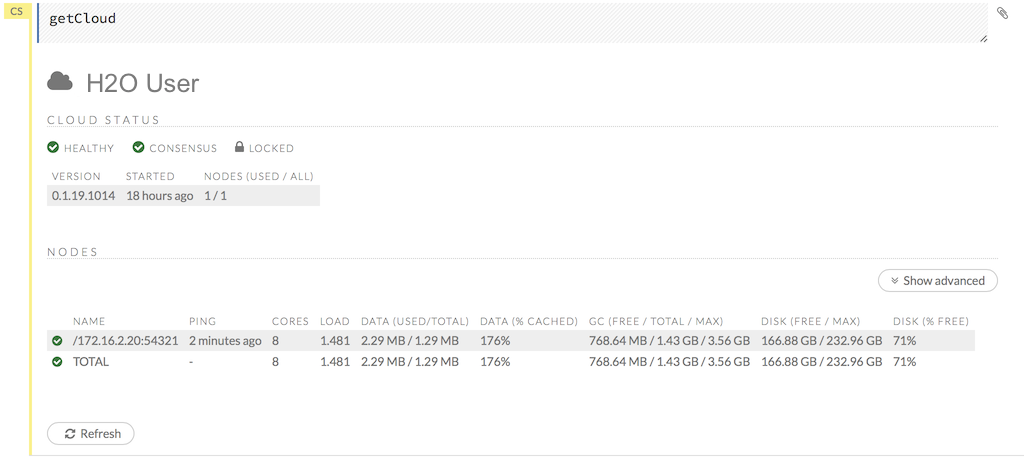This screenshot has width=1024, height=460.
Task: Click the LOCKED padlock icon
Action: tap(239, 148)
